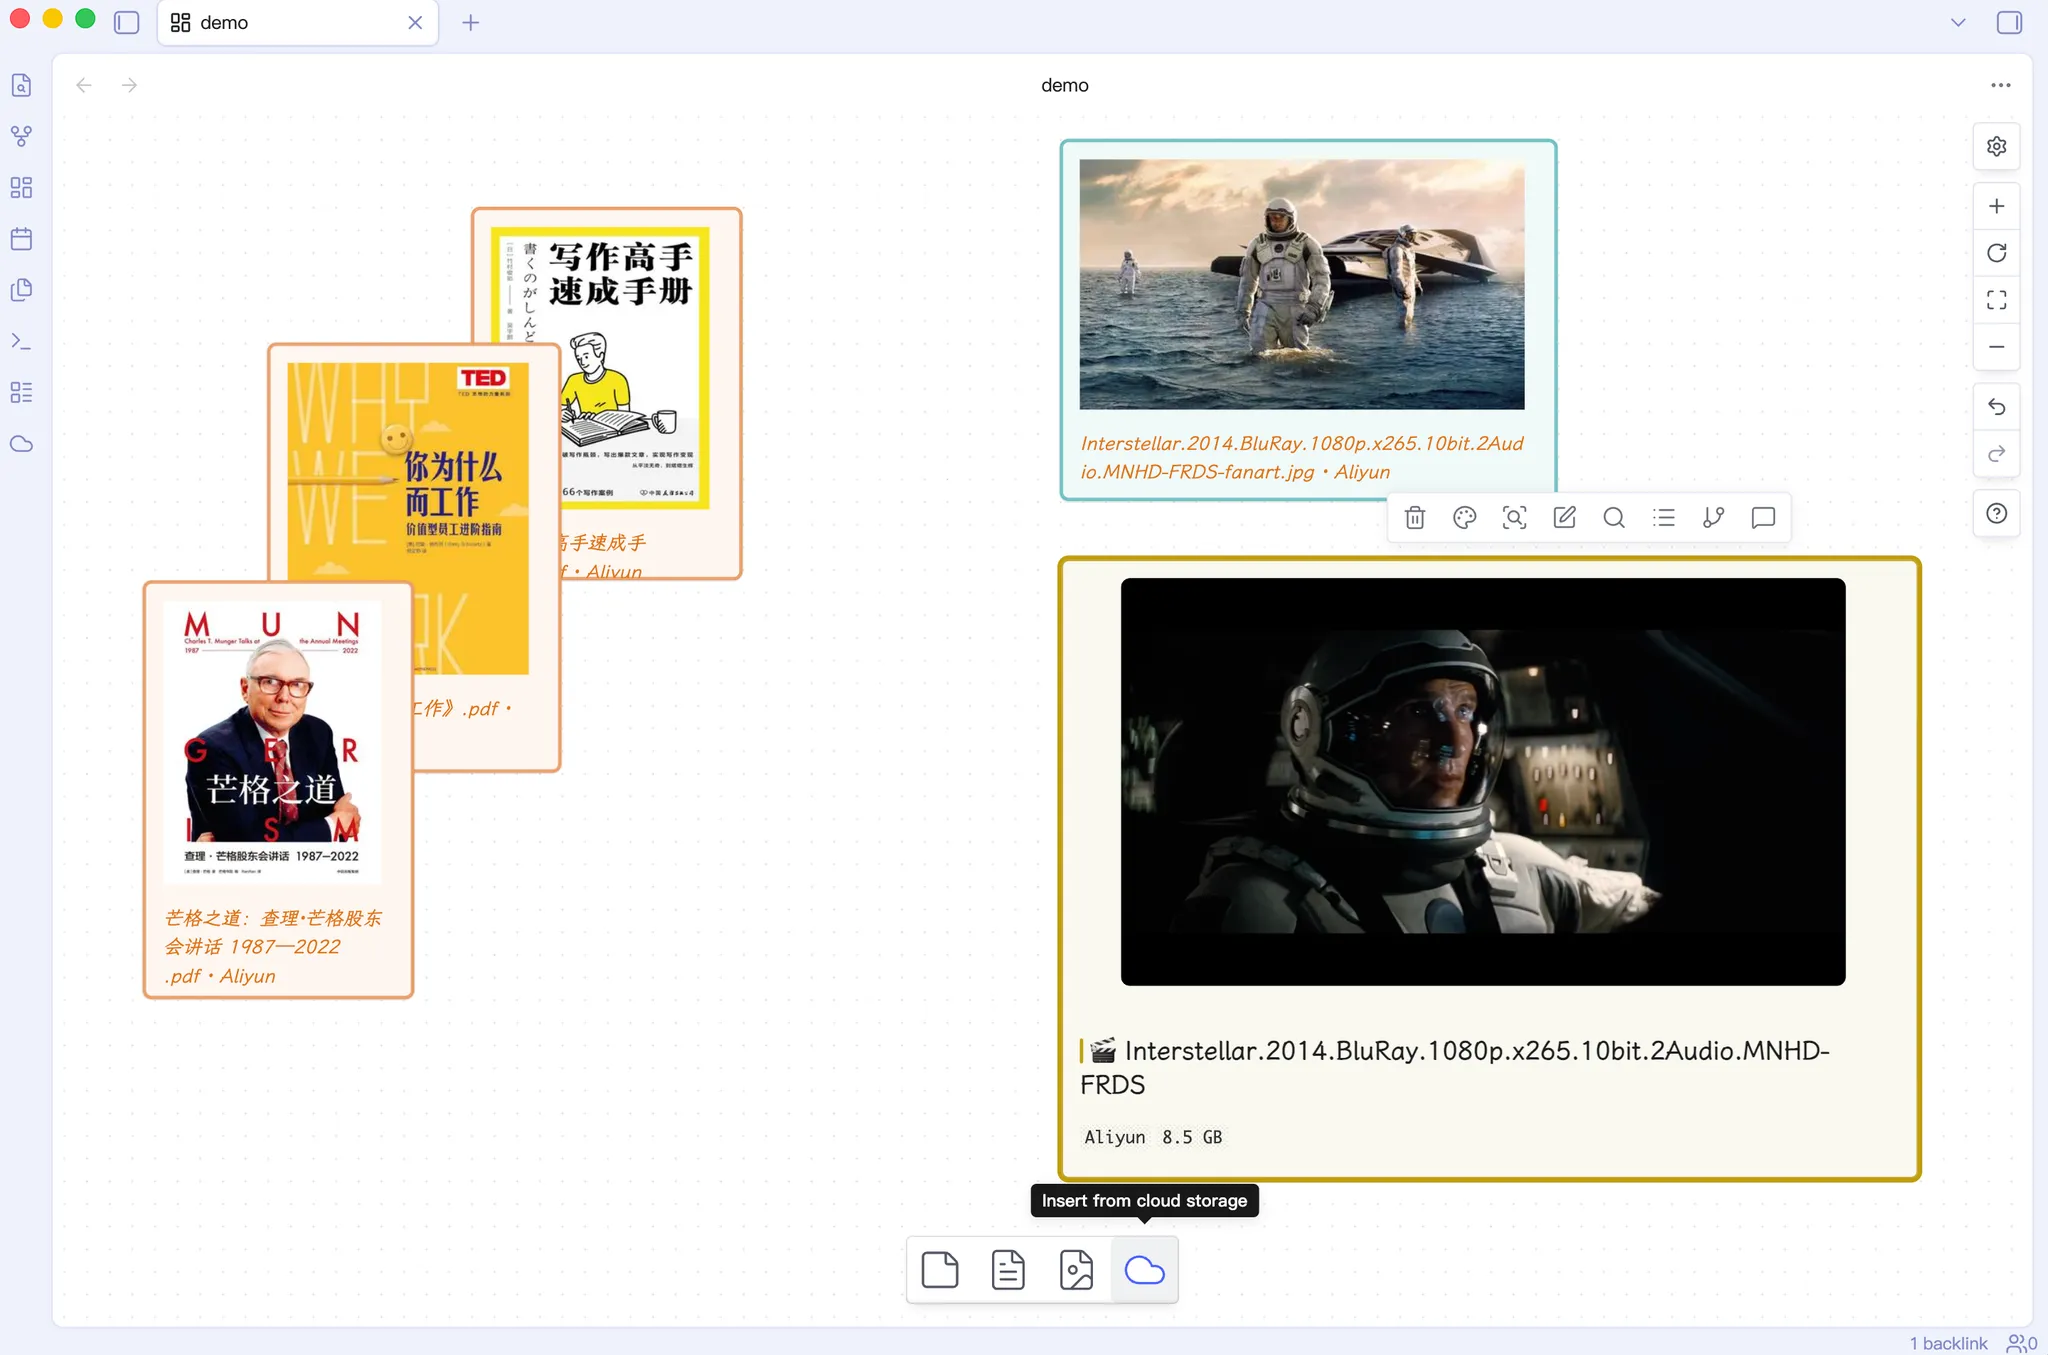The image size is (2048, 1355).
Task: Close the demo tab
Action: tap(415, 22)
